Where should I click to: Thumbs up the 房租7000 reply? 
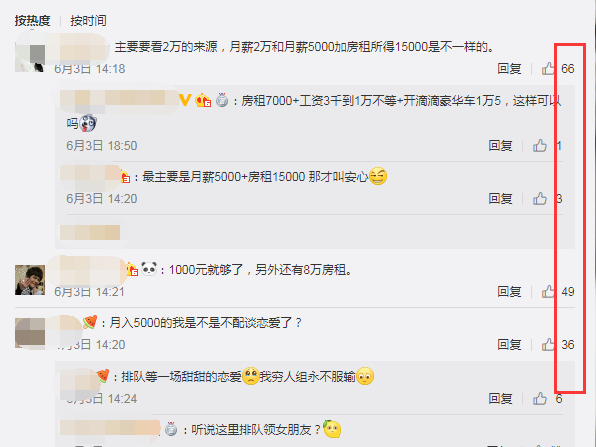tap(540, 146)
